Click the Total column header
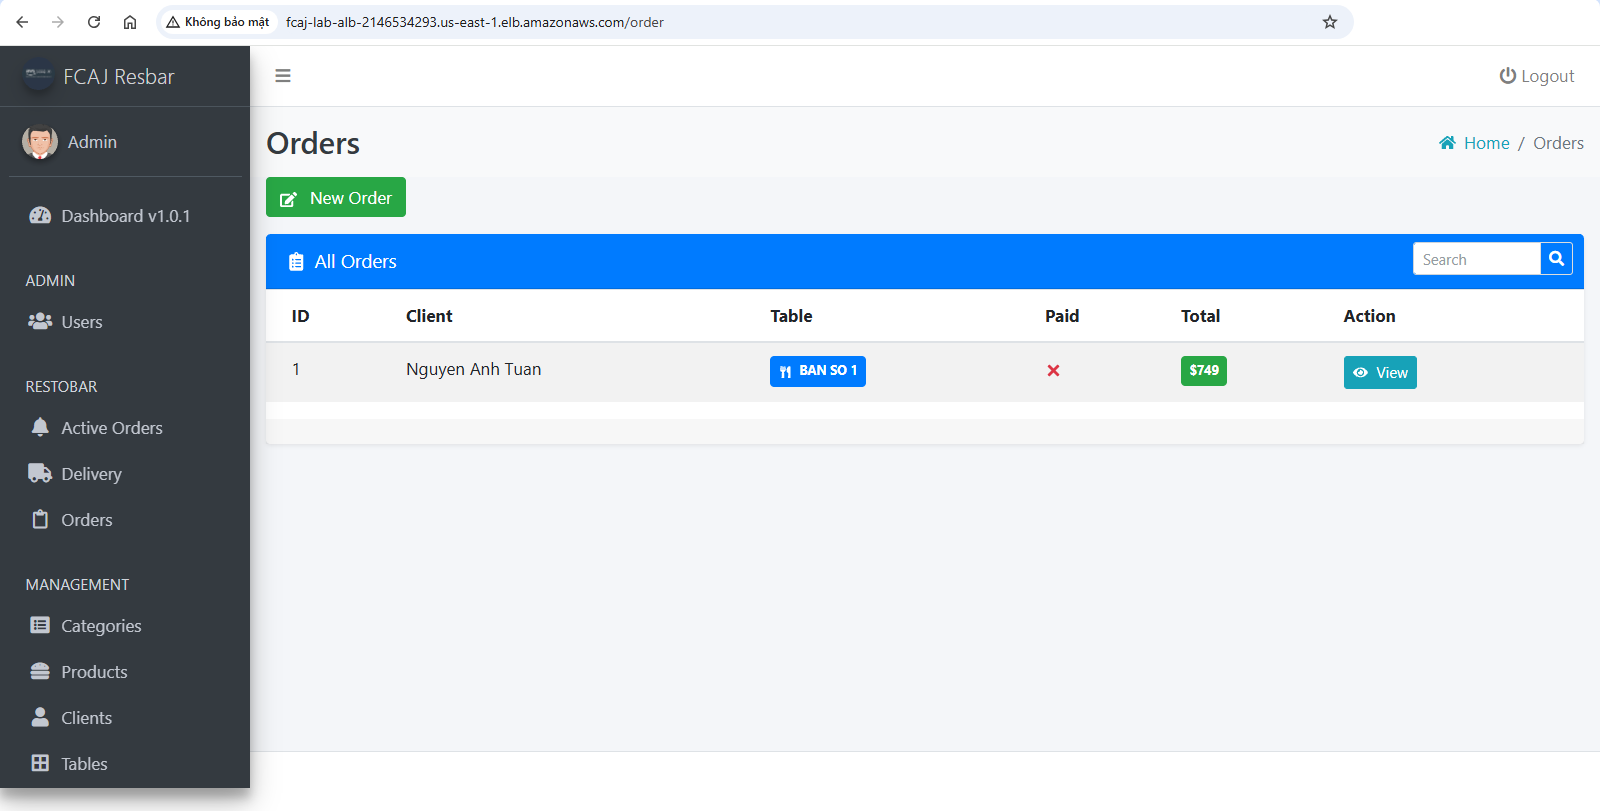Viewport: 1600px width, 811px height. point(1200,316)
